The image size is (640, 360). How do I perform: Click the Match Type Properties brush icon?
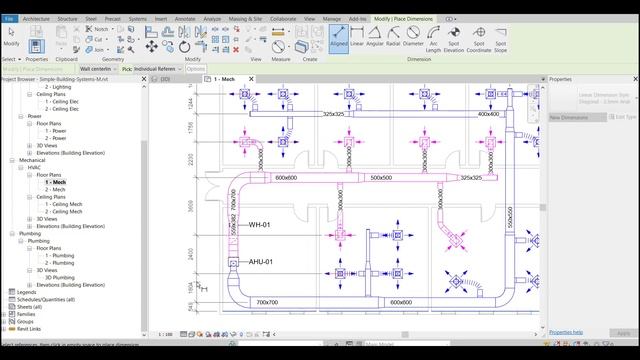[x=76, y=49]
